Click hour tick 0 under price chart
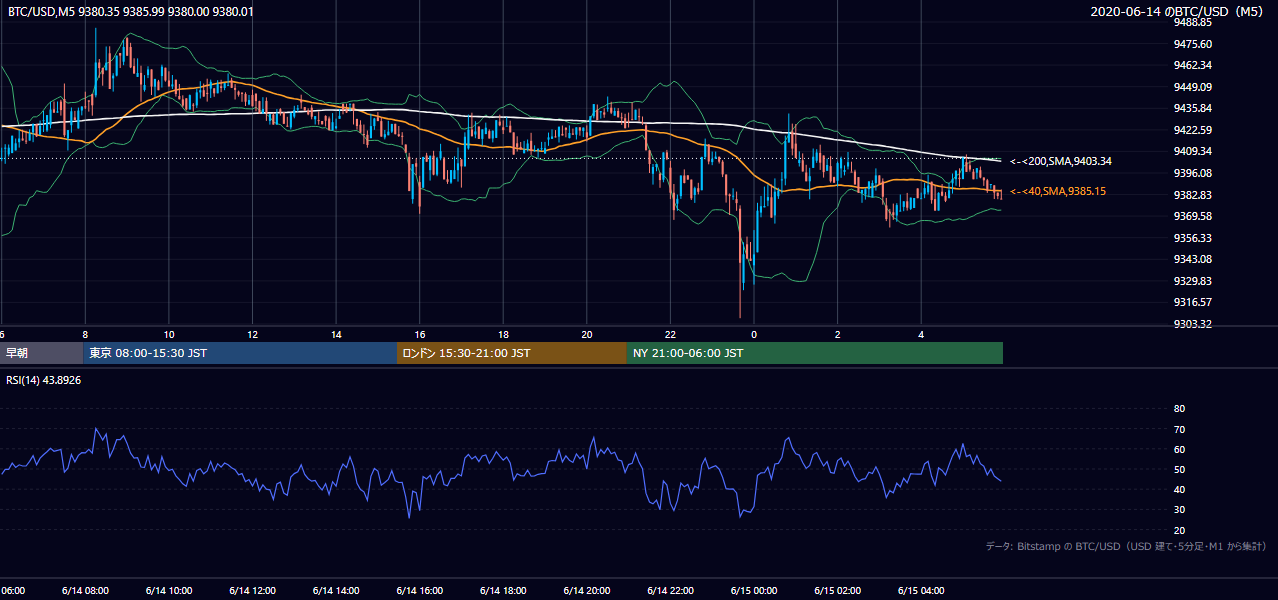Screen dimensions: 1278x600 (x=754, y=335)
